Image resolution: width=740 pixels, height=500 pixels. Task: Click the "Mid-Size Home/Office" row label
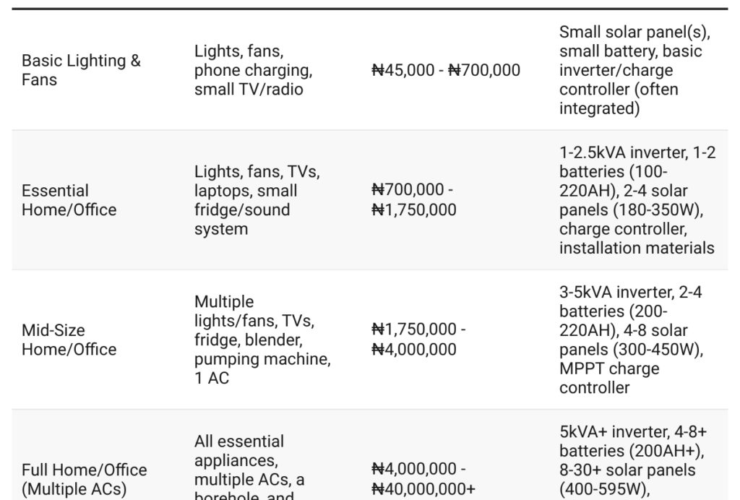[x=69, y=339]
